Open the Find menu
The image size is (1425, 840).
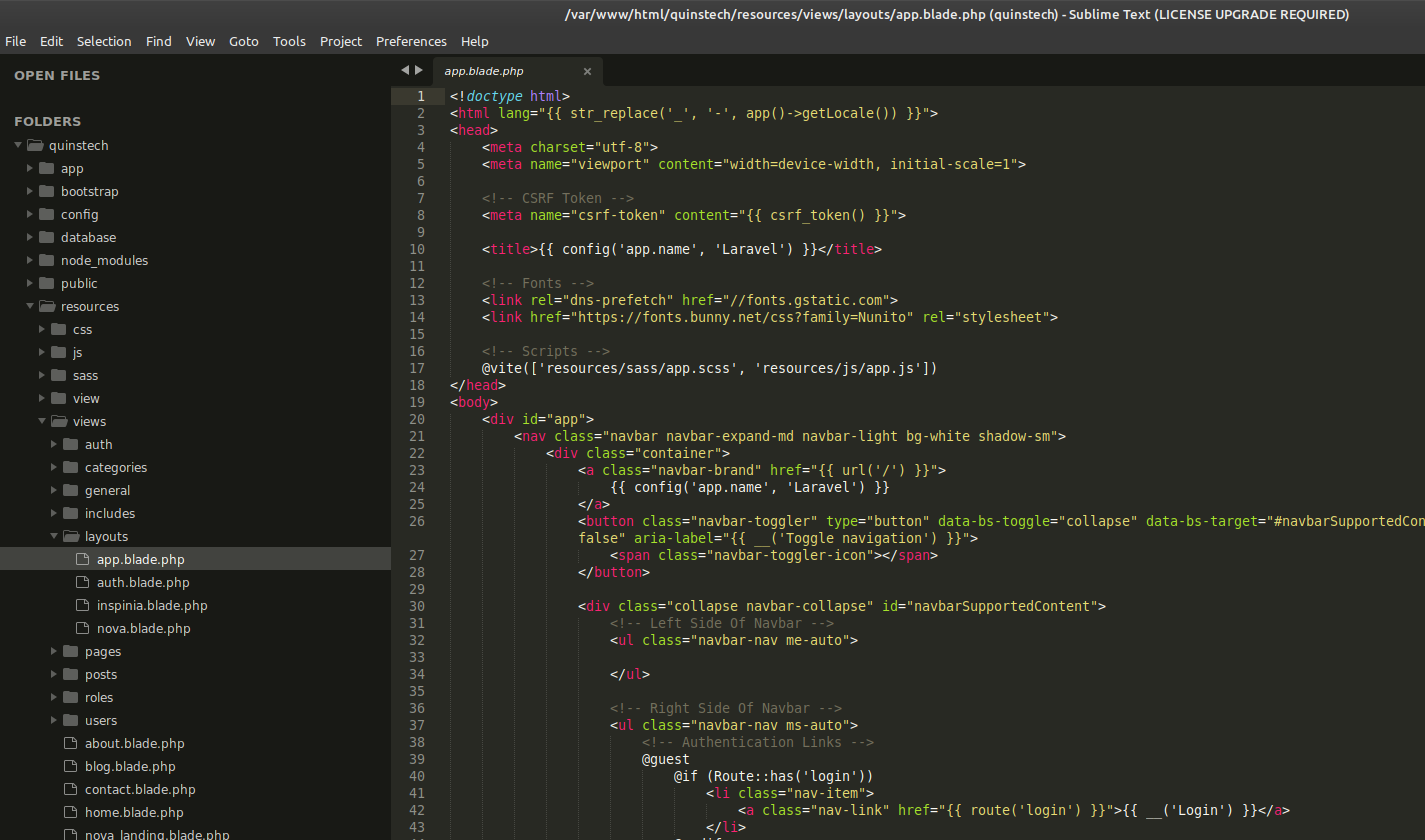(x=158, y=41)
